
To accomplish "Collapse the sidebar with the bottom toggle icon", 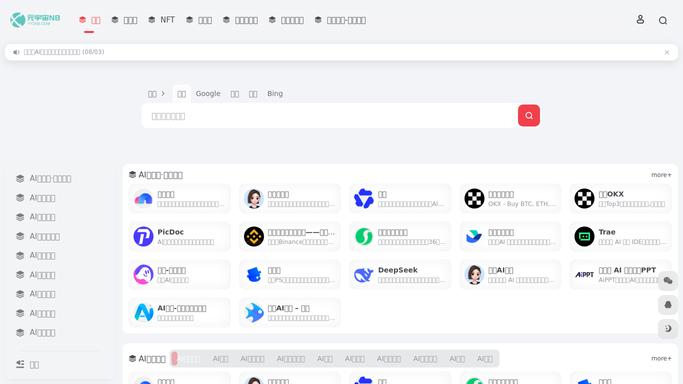I will click(20, 364).
